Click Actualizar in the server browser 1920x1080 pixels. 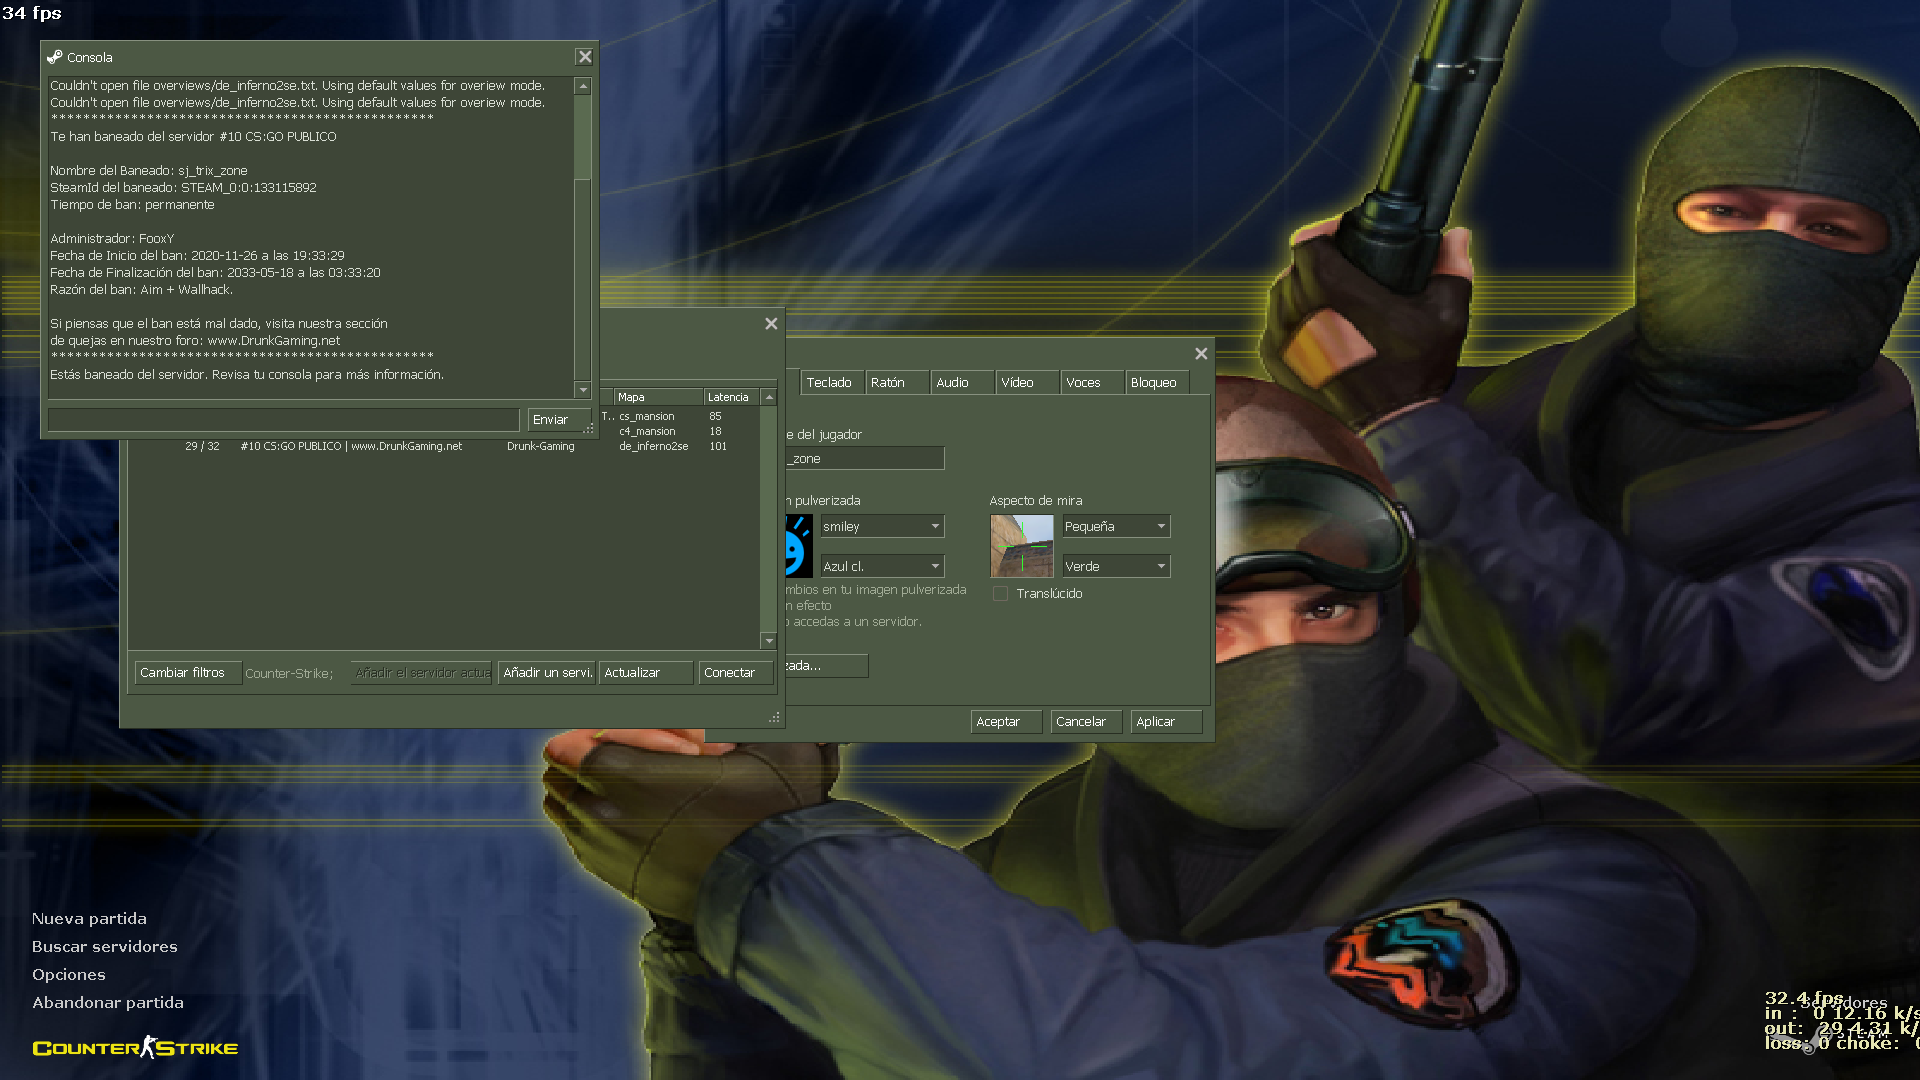(x=646, y=673)
